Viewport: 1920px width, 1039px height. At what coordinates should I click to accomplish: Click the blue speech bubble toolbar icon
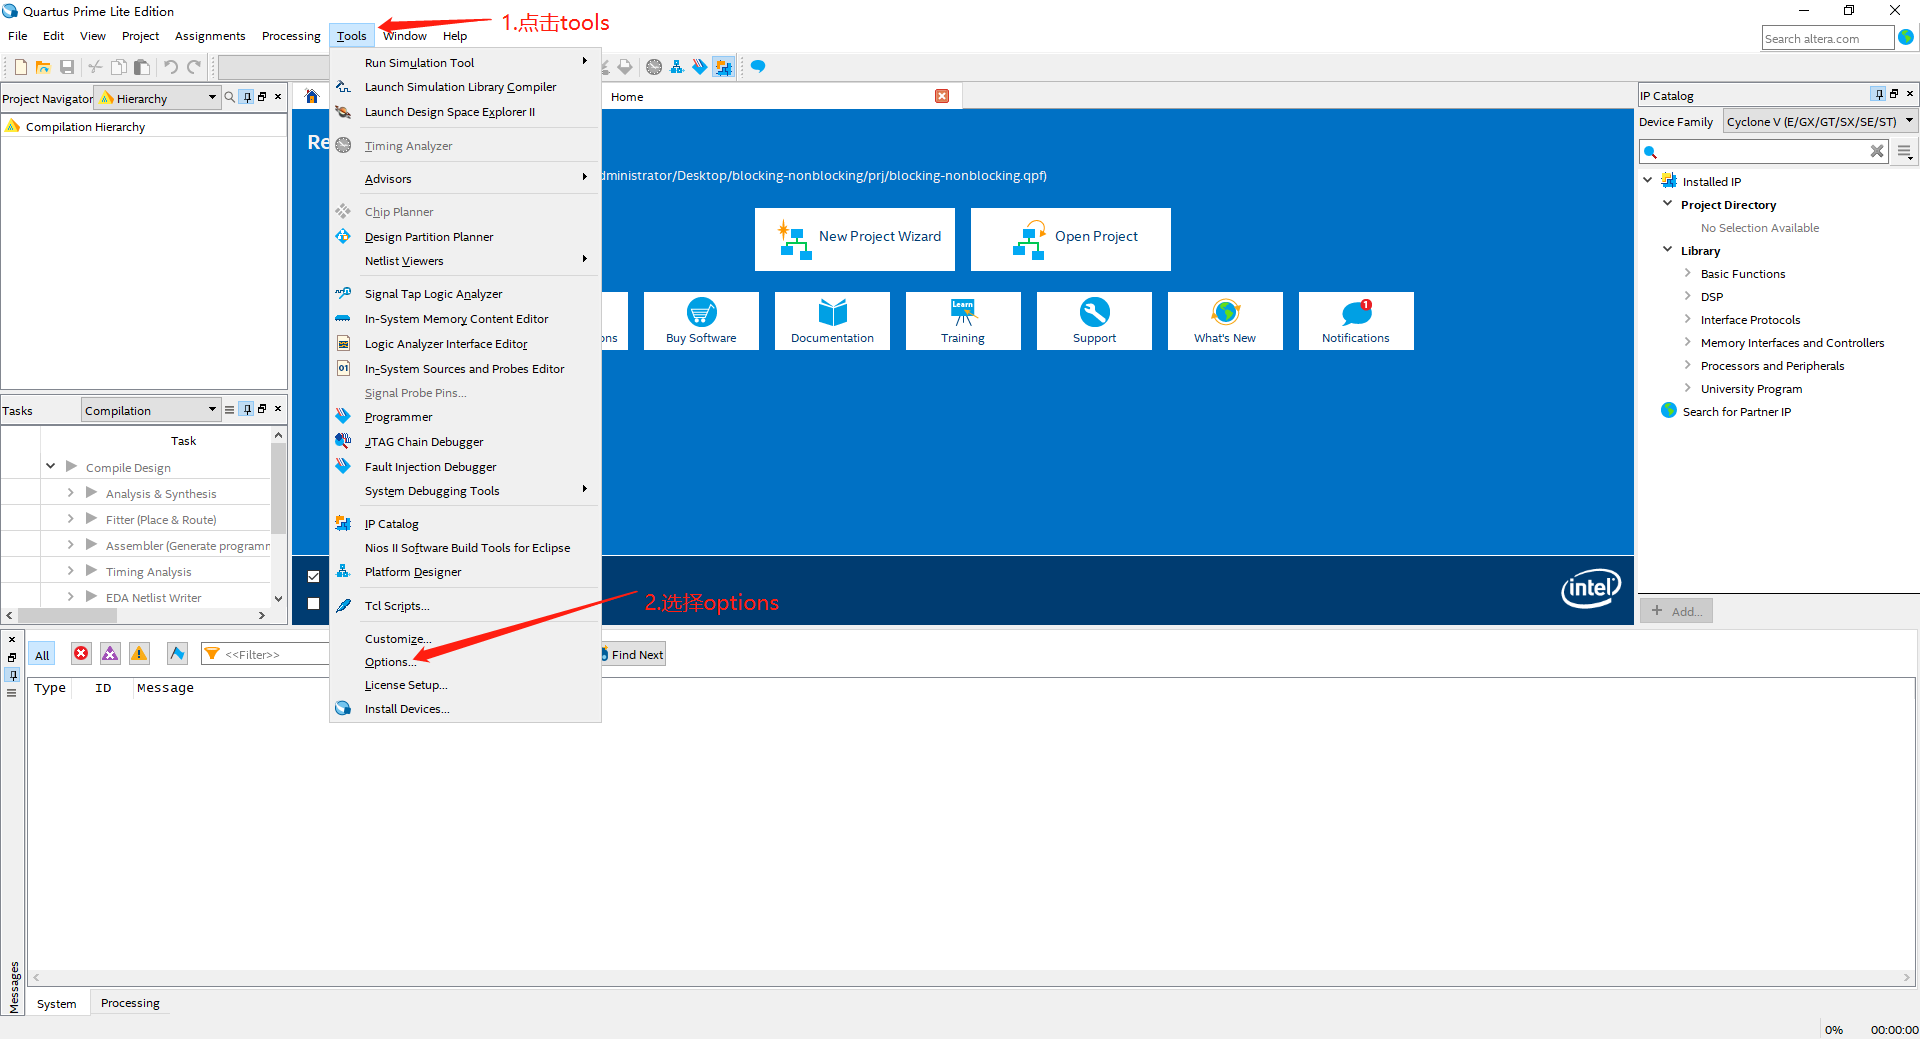[758, 67]
